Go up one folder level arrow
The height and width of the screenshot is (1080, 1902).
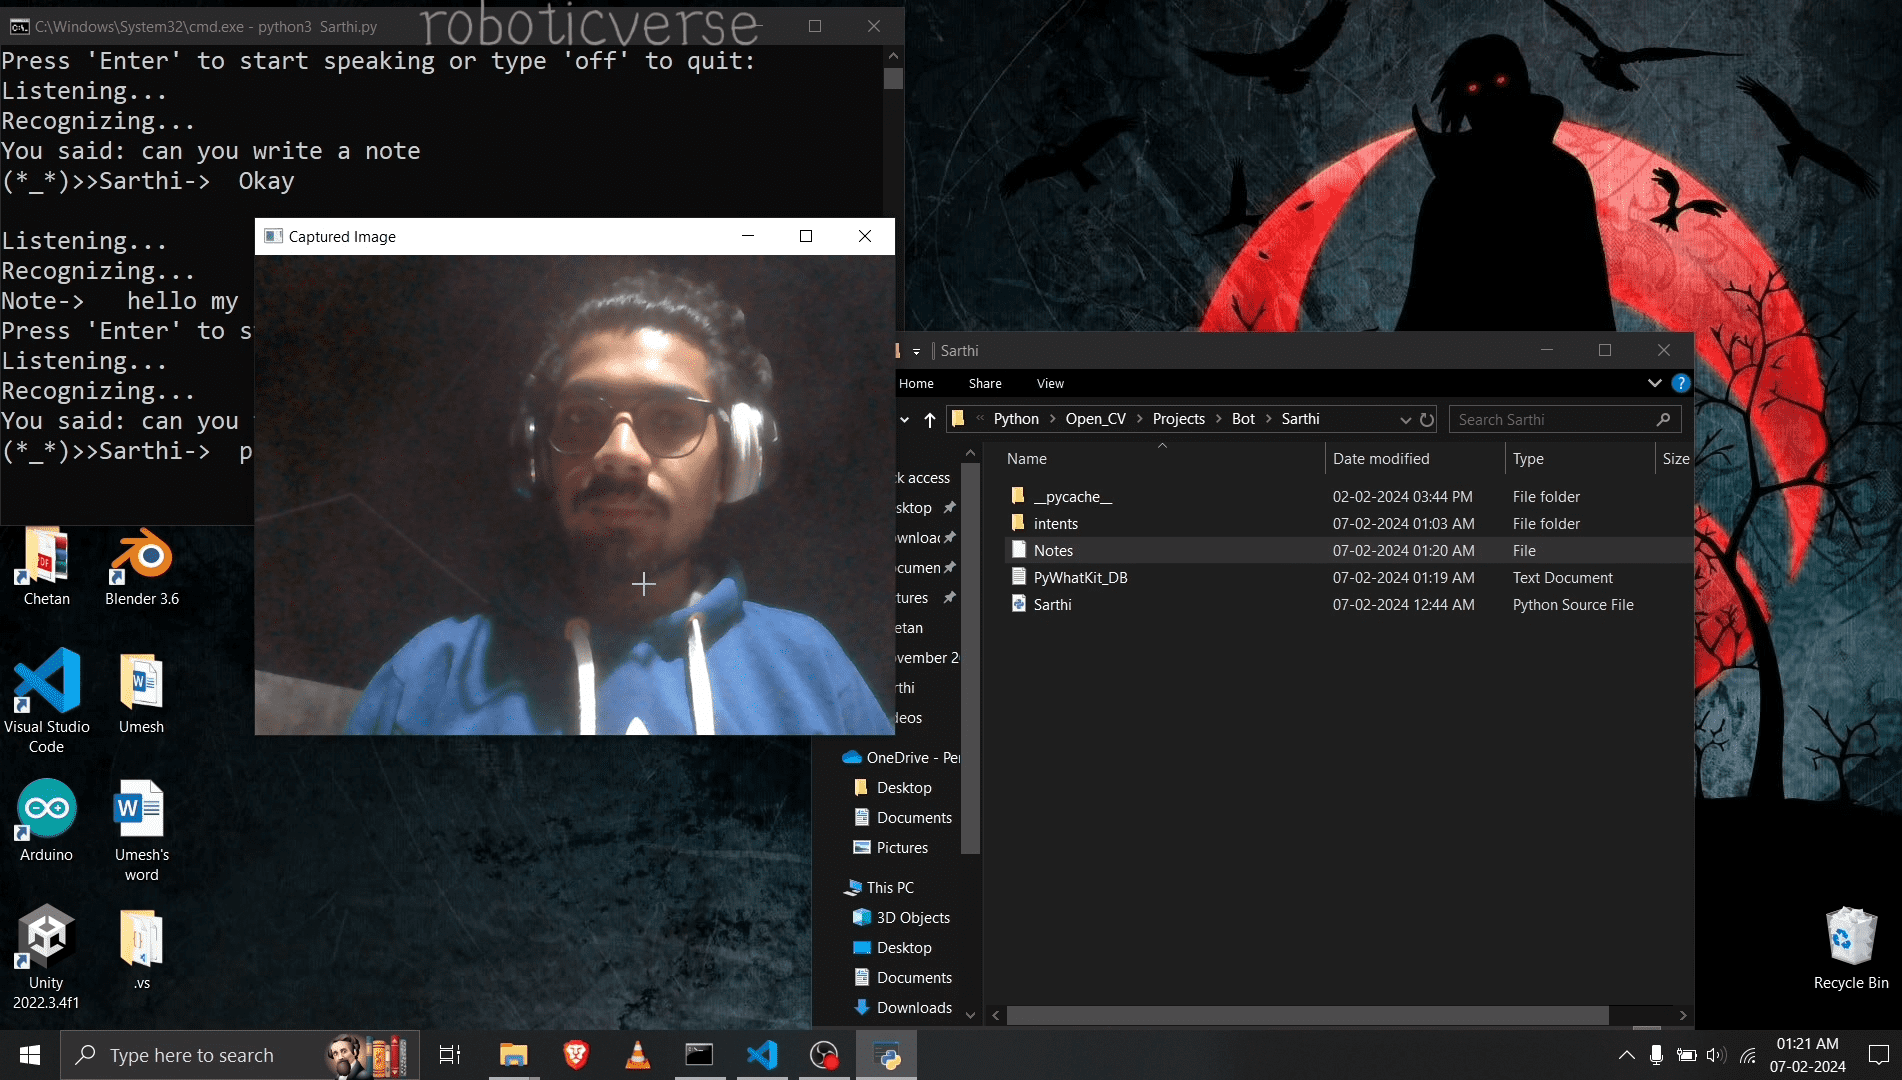930,420
